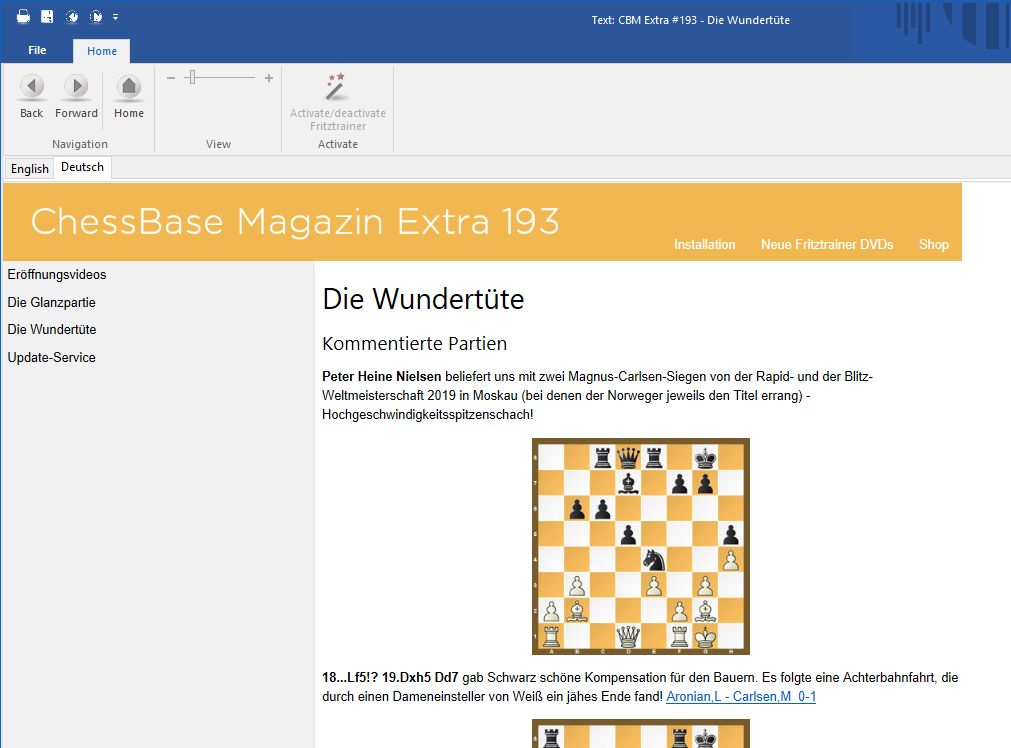The width and height of the screenshot is (1011, 748).
Task: Click the zoom plus icon in View group
Action: tap(268, 78)
